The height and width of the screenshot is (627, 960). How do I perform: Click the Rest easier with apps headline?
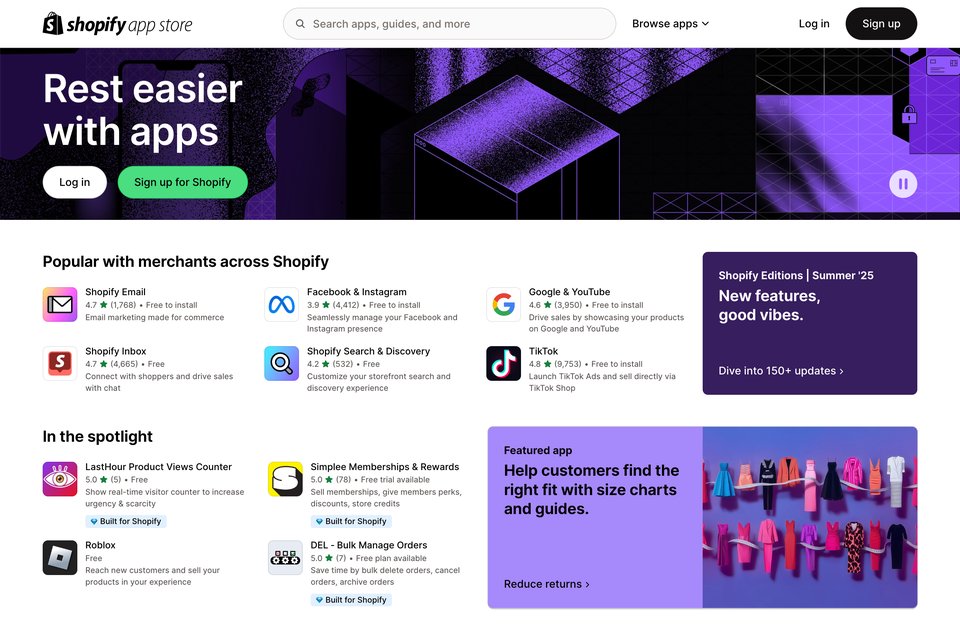(143, 110)
